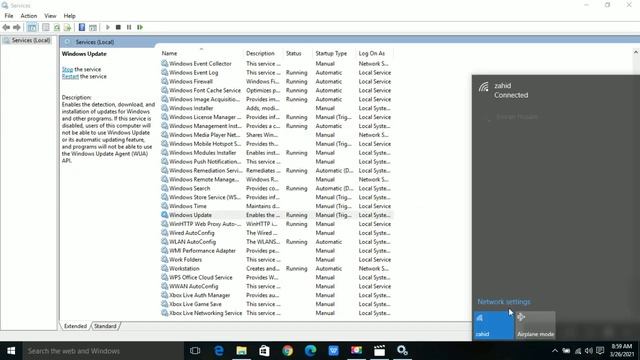
Task: Select the Windows Time service
Action: point(276,206)
